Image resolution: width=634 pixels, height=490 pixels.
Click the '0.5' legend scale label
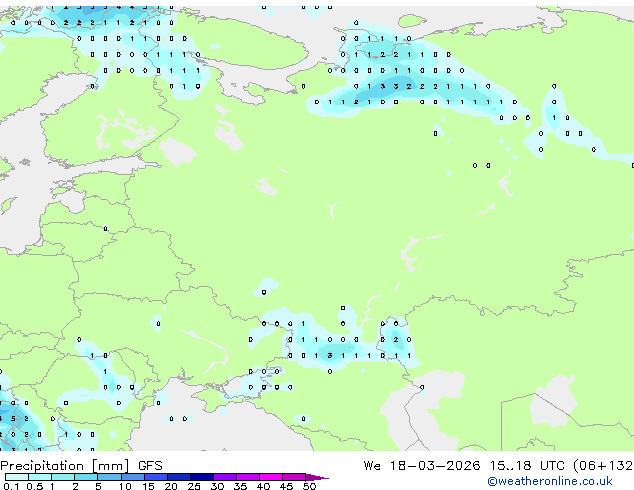click(35, 486)
